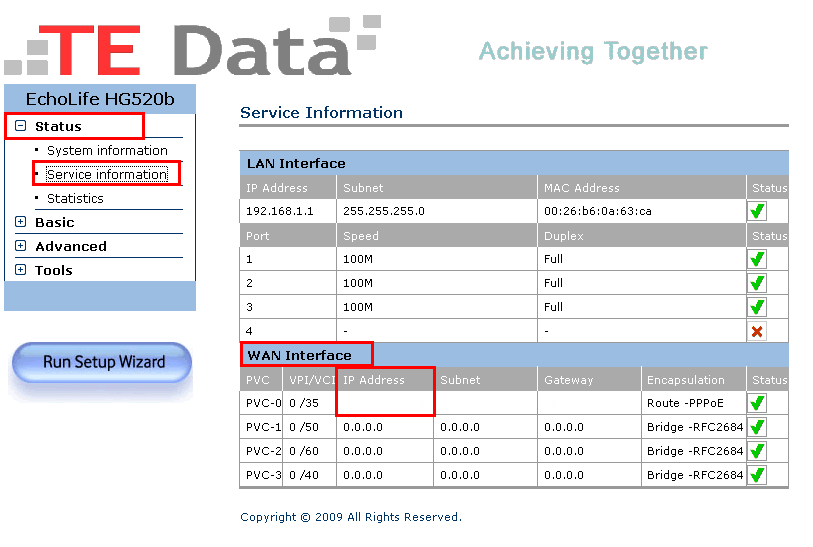Screen dimensions: 813x547
Task: Expand the Advanced menu plus icon
Action: click(20, 246)
